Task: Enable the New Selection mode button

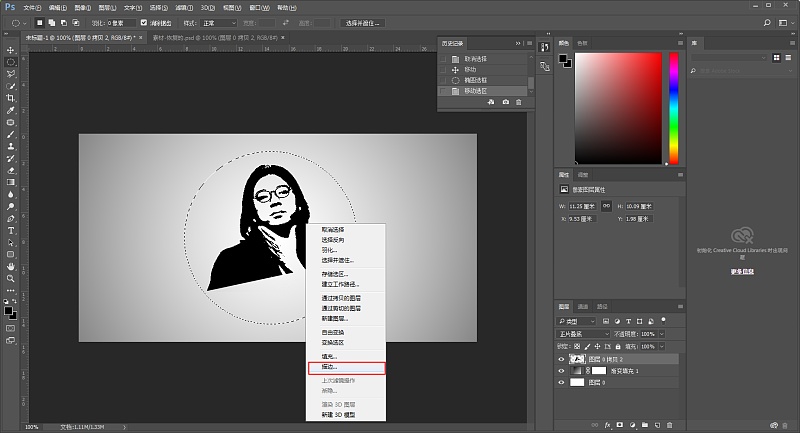Action: (39, 23)
